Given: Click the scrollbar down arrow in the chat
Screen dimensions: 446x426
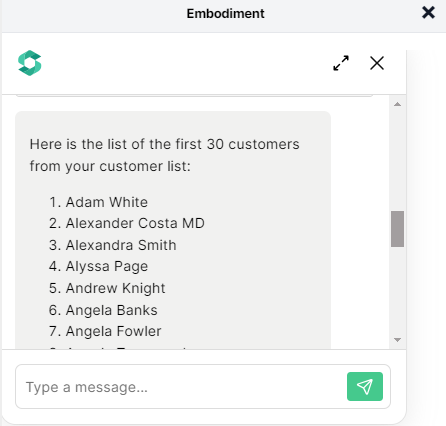Looking at the screenshot, I should coord(397,340).
